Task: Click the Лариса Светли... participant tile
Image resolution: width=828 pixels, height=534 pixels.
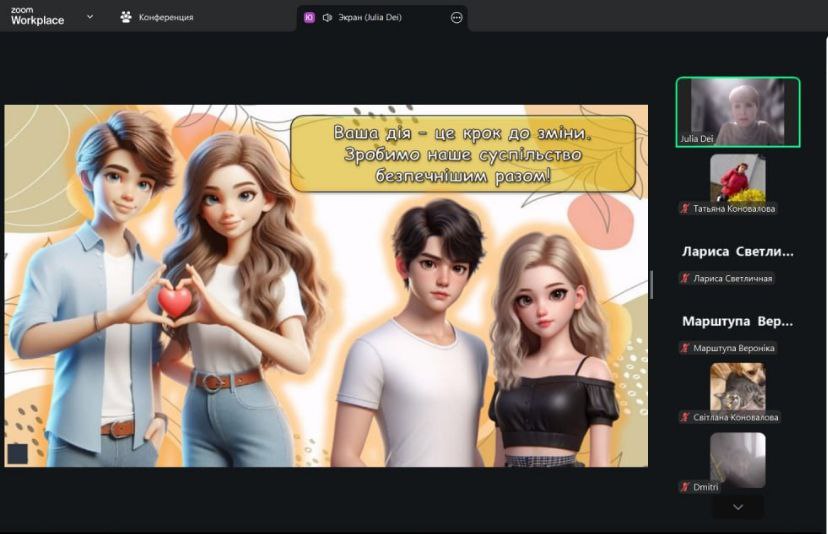Action: [738, 252]
